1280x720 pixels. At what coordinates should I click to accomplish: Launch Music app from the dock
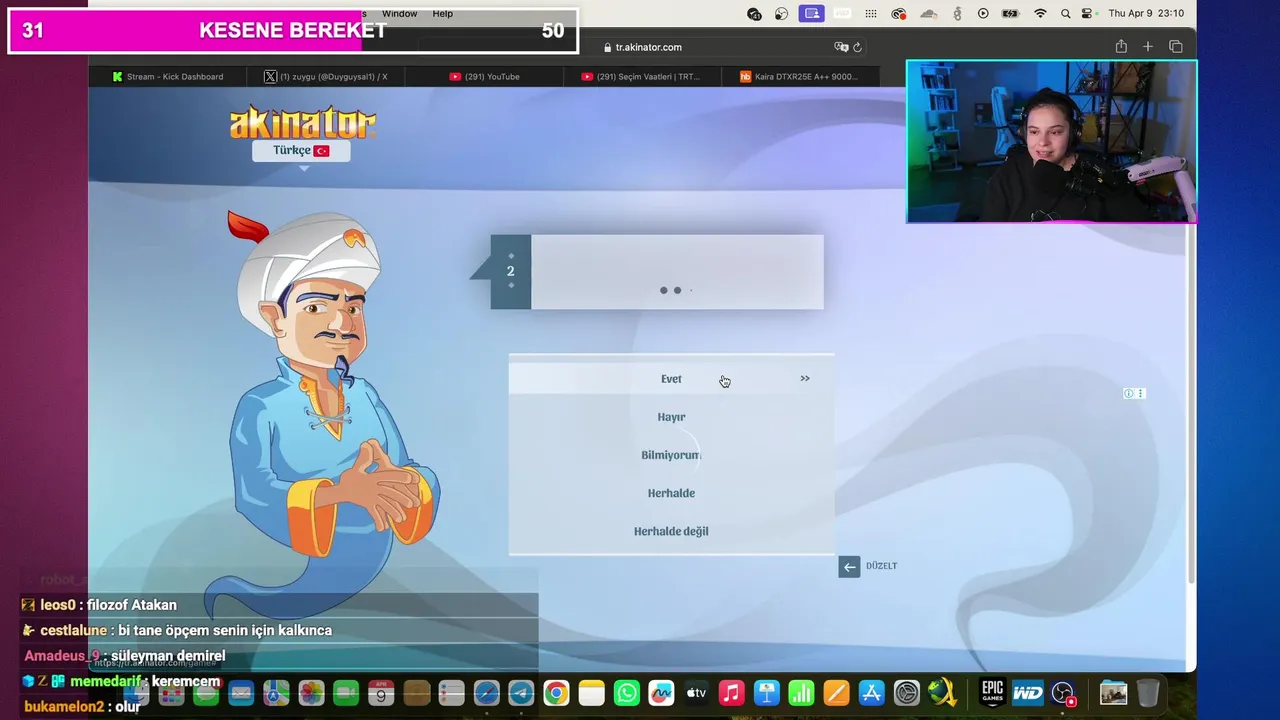tap(731, 692)
